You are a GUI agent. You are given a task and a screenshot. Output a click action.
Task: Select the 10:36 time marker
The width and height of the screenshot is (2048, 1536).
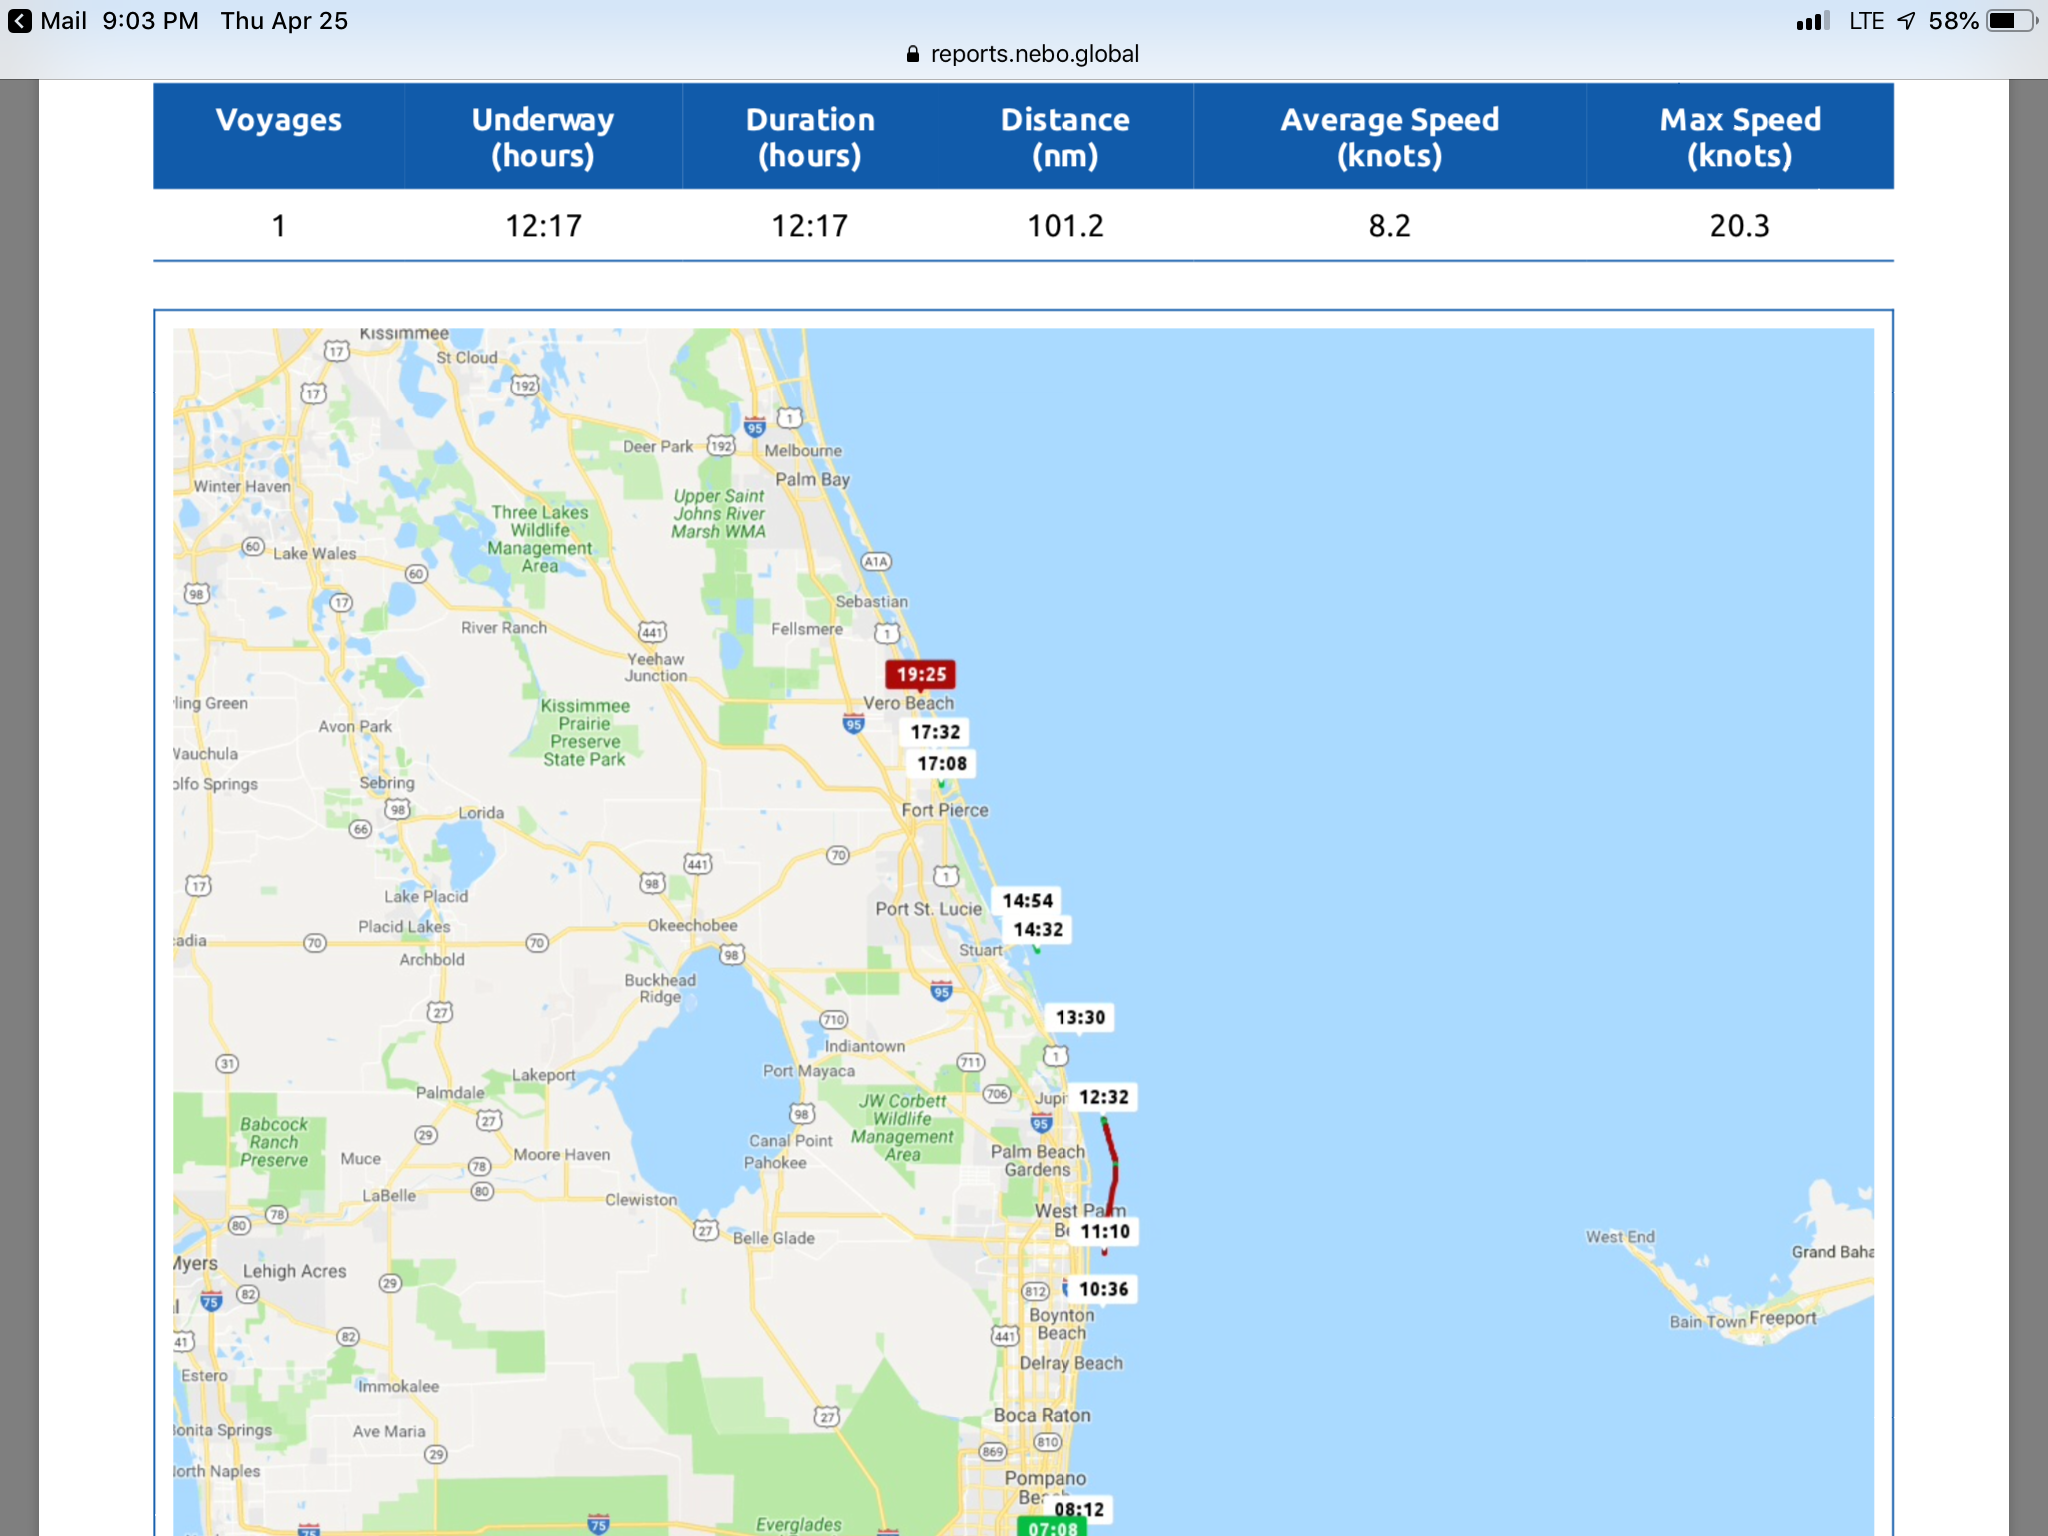[x=1103, y=1290]
